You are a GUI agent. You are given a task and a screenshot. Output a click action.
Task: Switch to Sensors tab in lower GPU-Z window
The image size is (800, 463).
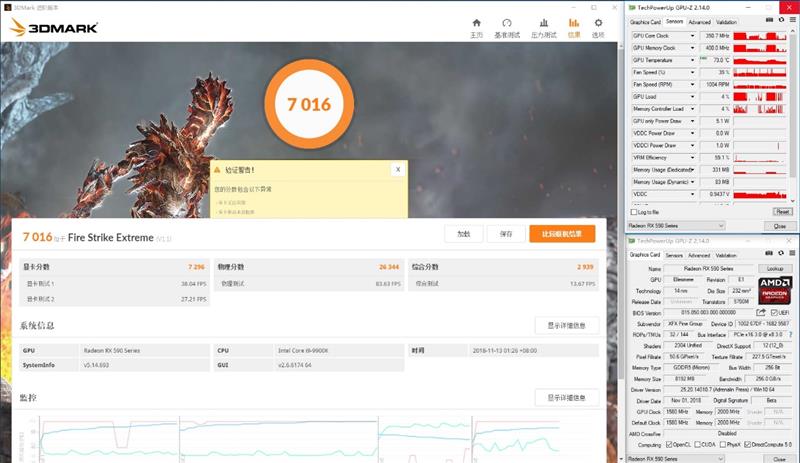[x=674, y=255]
